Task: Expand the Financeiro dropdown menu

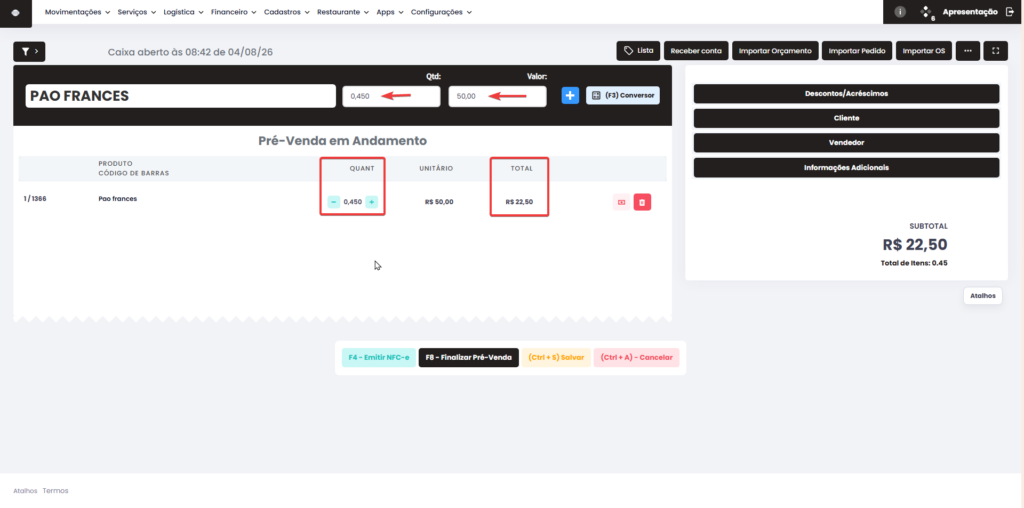Action: (234, 12)
